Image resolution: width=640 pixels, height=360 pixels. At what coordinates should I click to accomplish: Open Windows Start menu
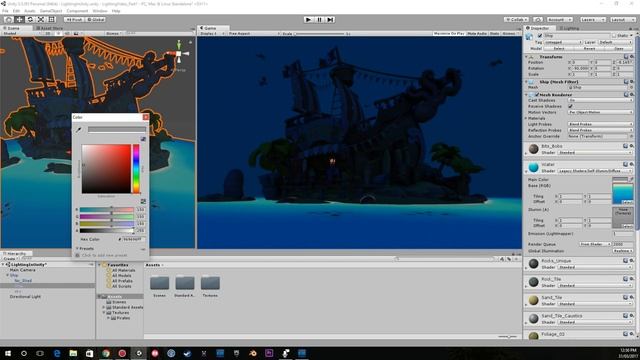coord(8,353)
